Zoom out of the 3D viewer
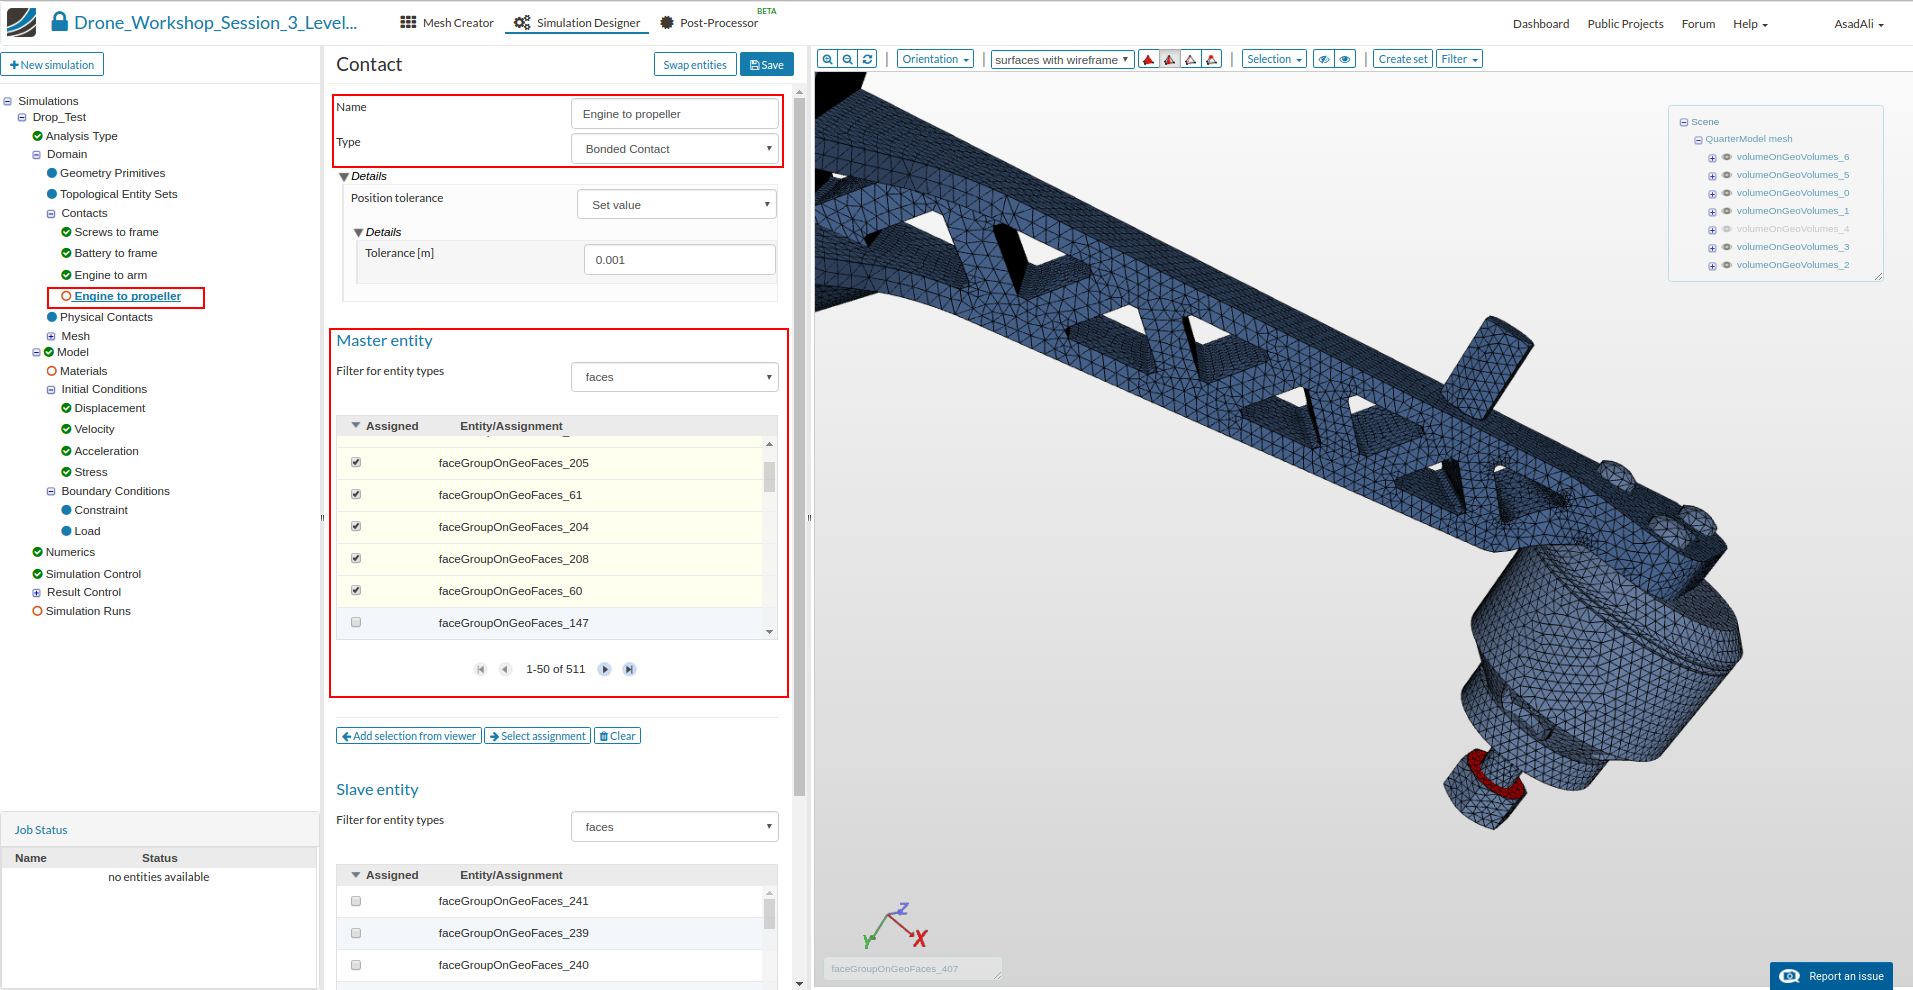This screenshot has width=1913, height=990. (848, 59)
